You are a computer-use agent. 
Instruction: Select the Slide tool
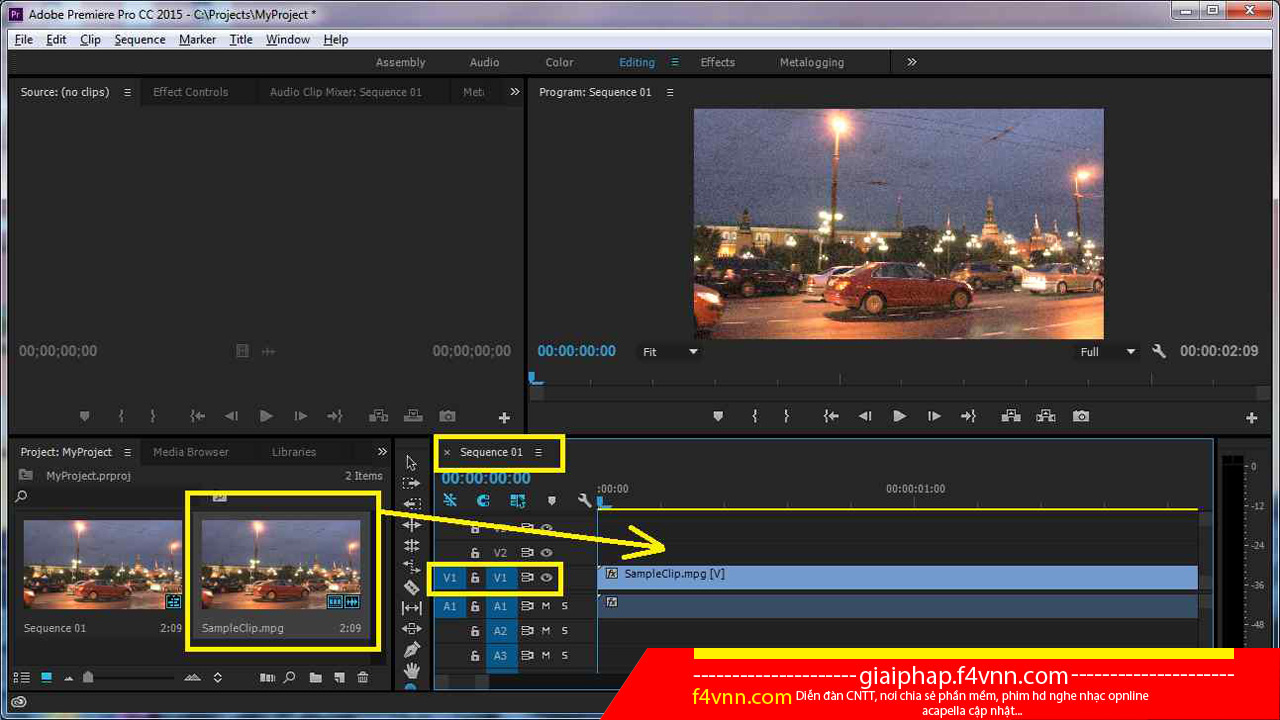coord(411,629)
